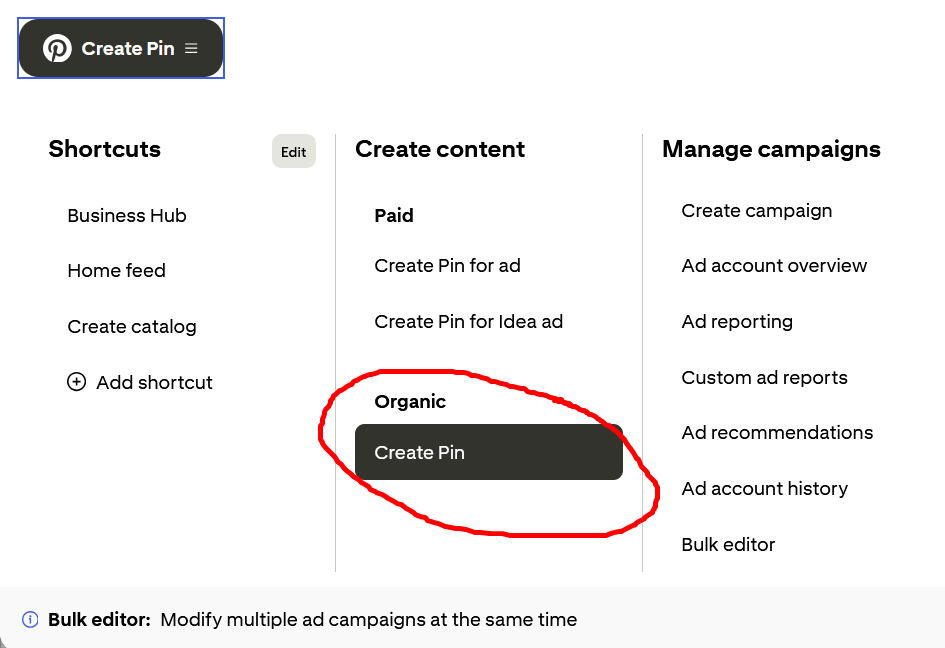Select Bulk editor under Manage campaigns
Image resolution: width=945 pixels, height=648 pixels.
(728, 544)
